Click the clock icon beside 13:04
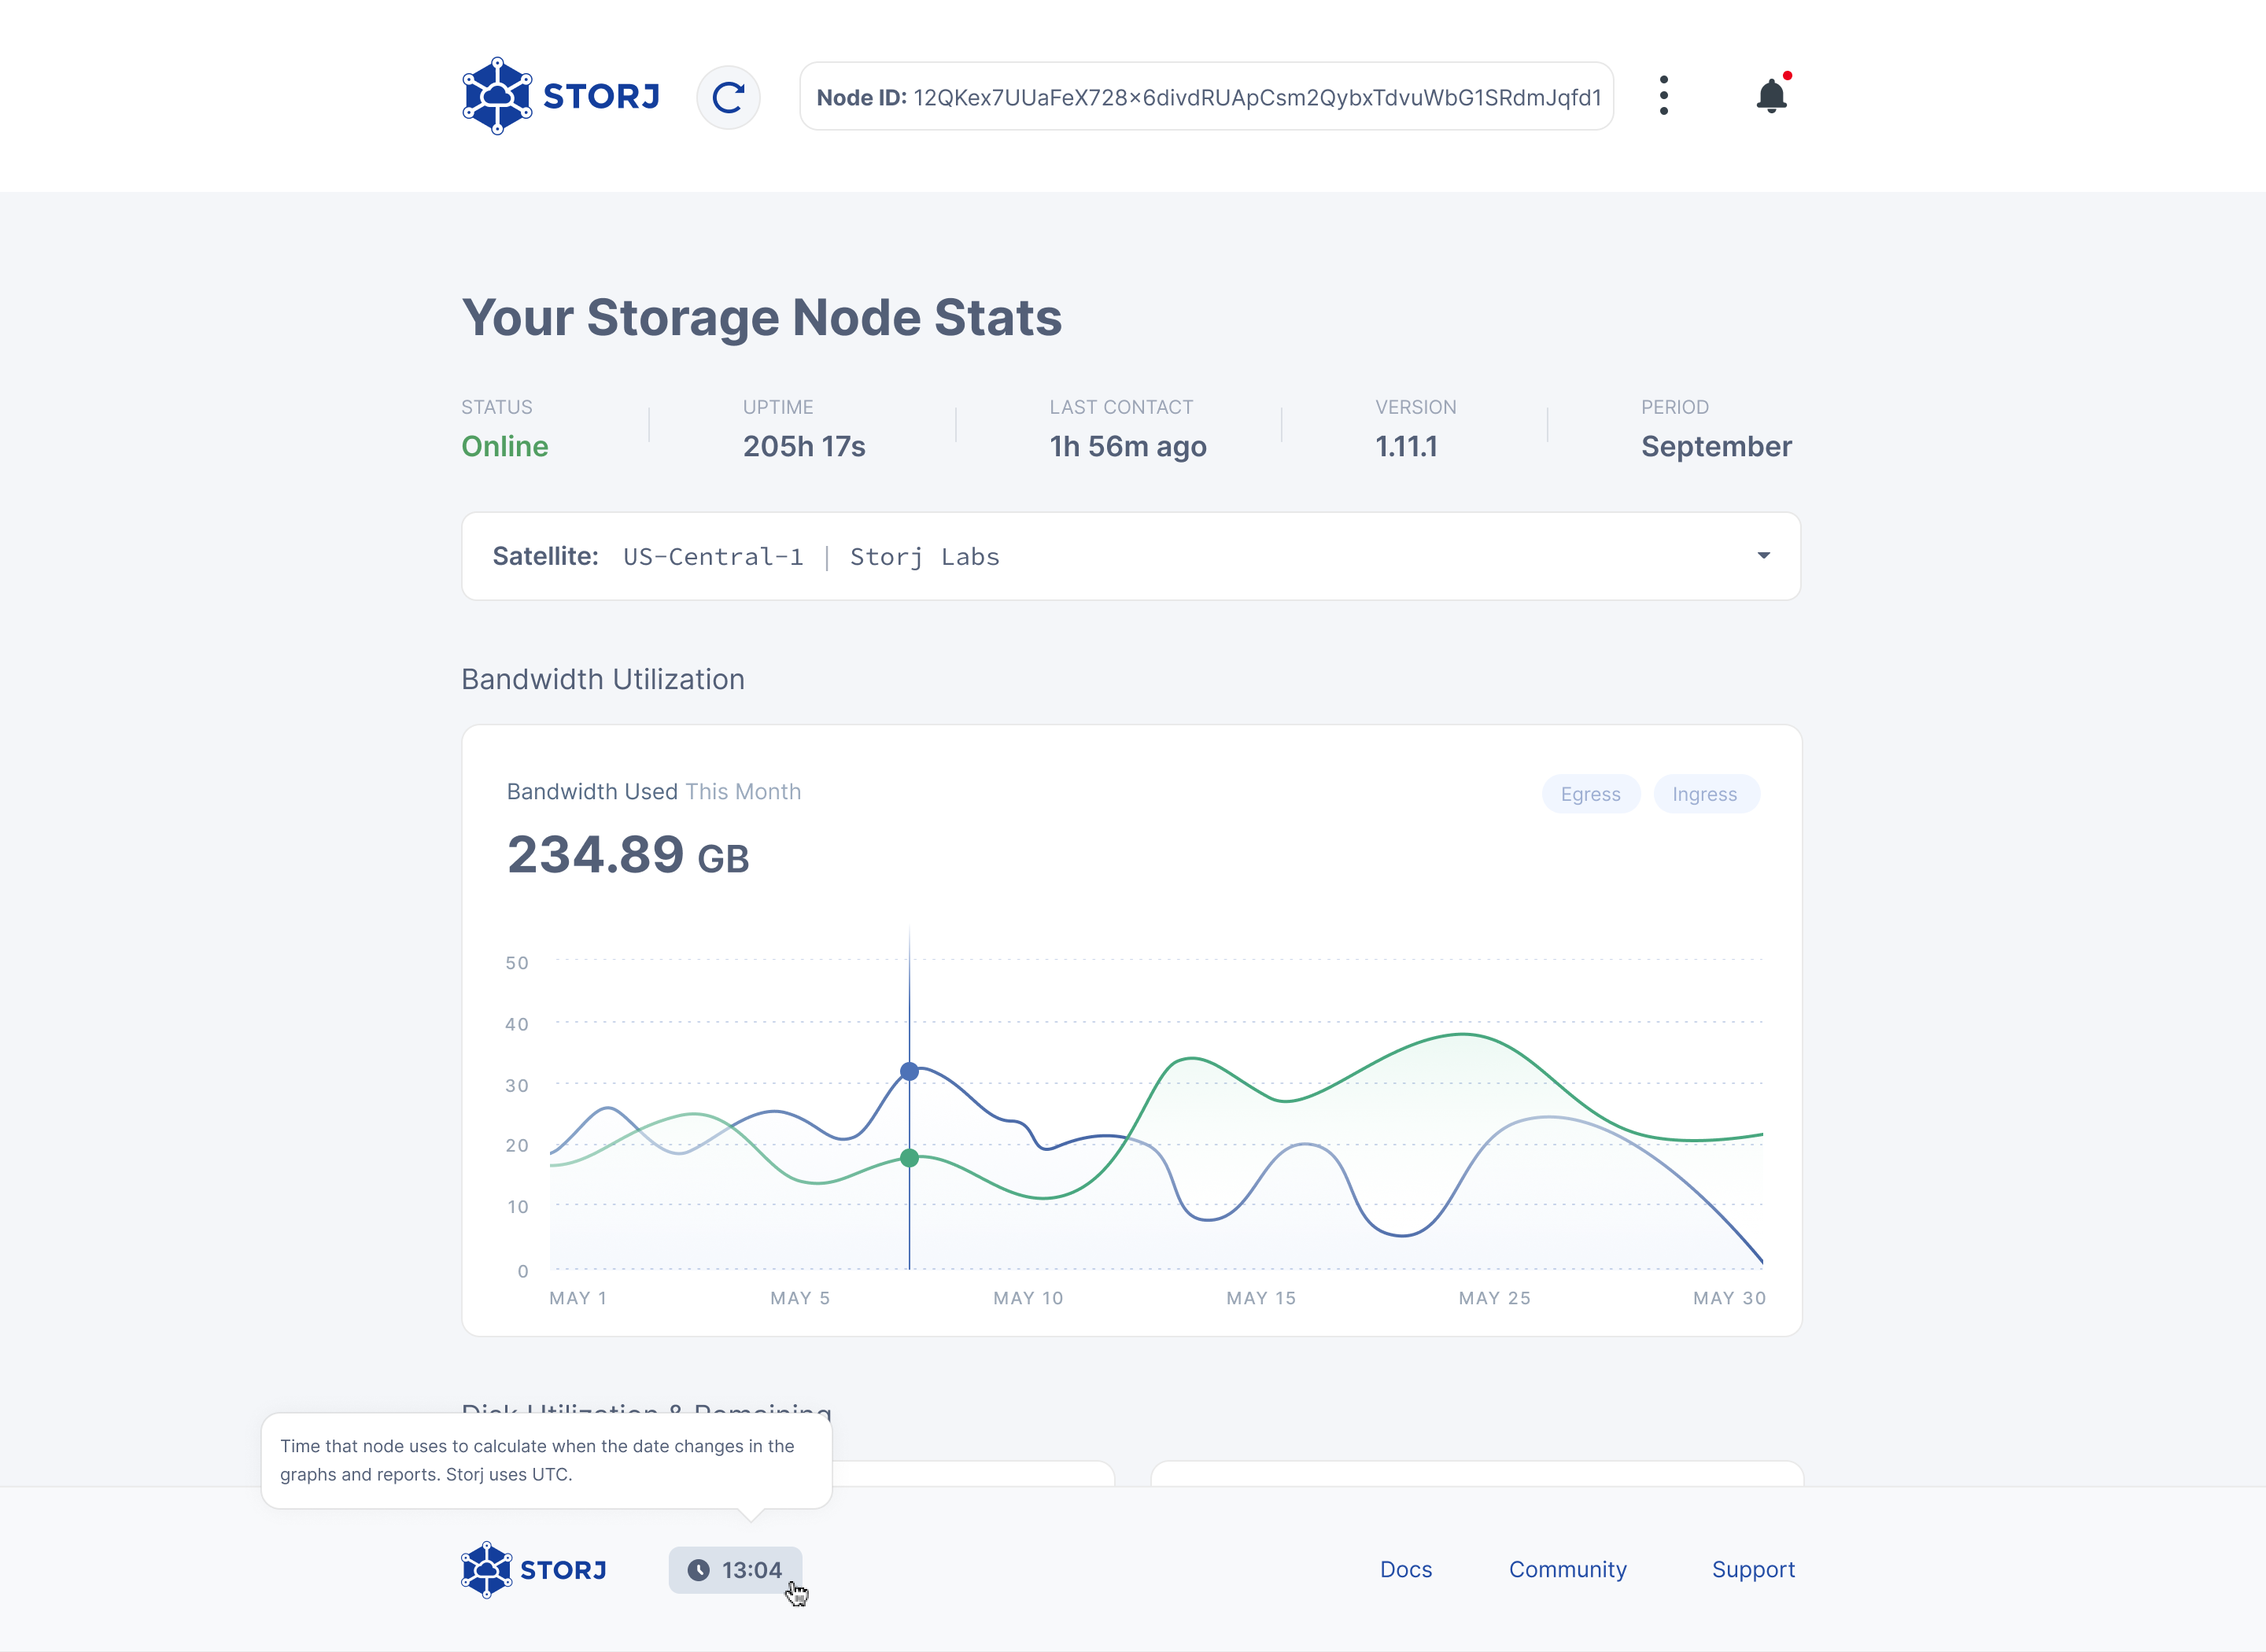2266x1652 pixels. 698,1570
